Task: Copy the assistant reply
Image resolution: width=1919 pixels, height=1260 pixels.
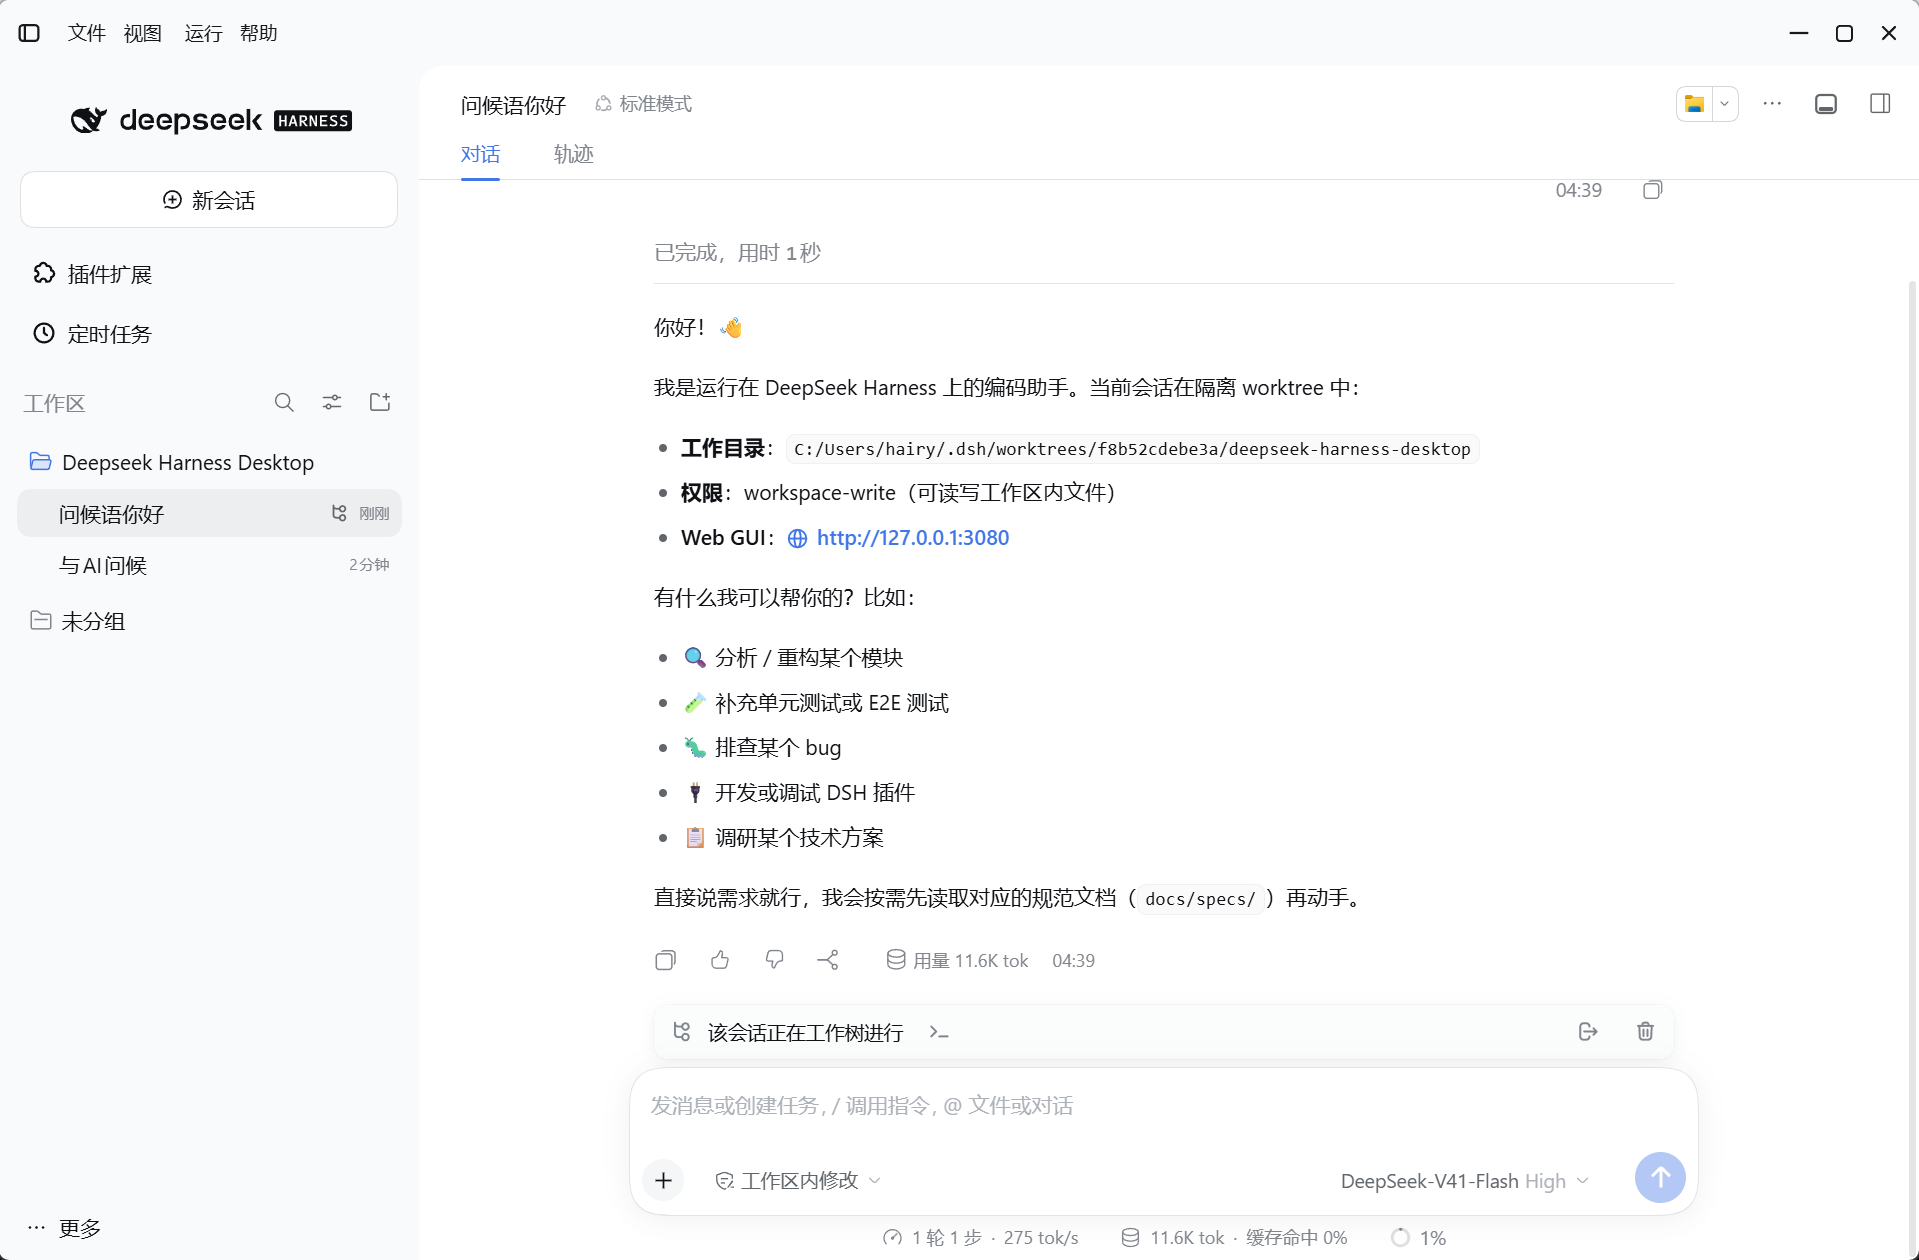Action: [665, 960]
